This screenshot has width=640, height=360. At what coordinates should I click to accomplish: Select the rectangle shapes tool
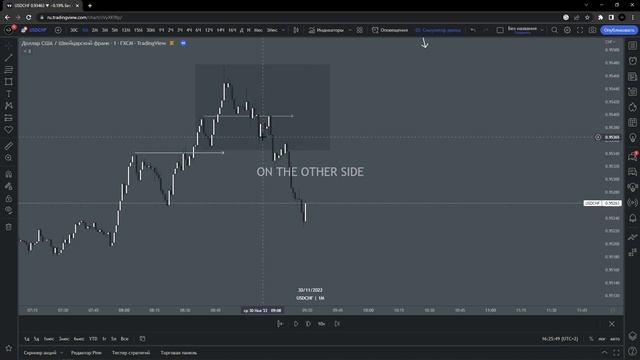9,82
